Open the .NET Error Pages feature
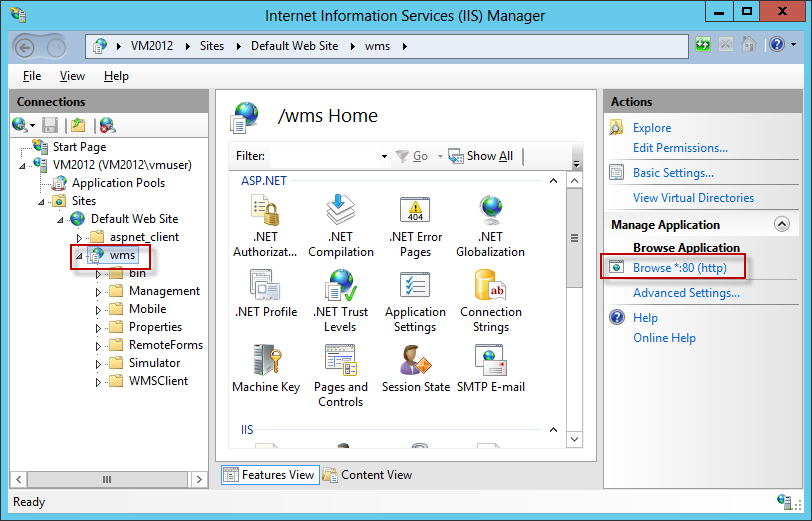 (x=415, y=210)
